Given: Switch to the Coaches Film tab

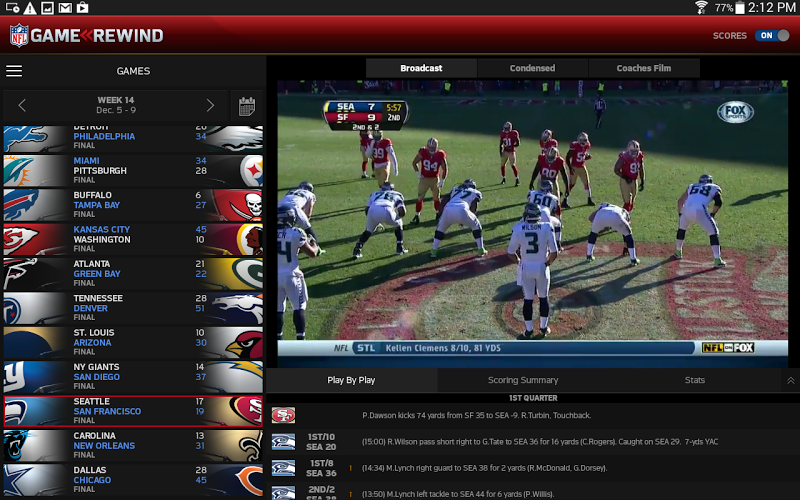Looking at the screenshot, I should 644,68.
